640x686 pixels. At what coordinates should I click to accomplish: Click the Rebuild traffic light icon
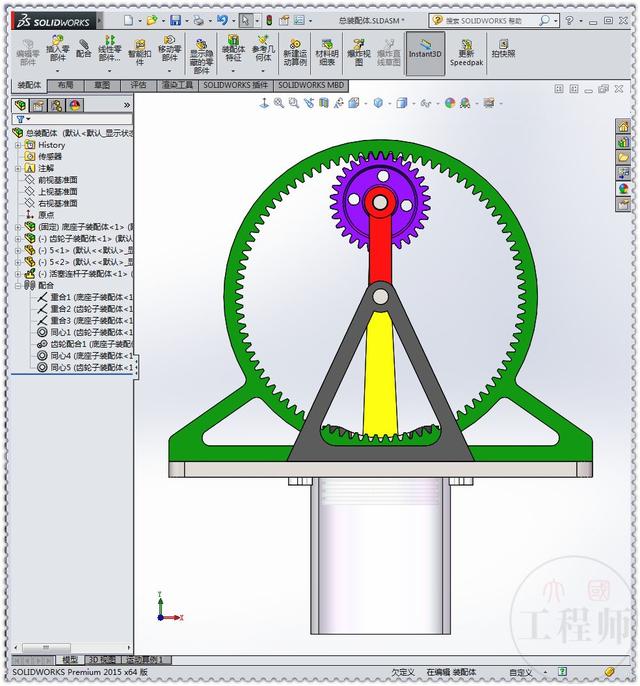269,20
